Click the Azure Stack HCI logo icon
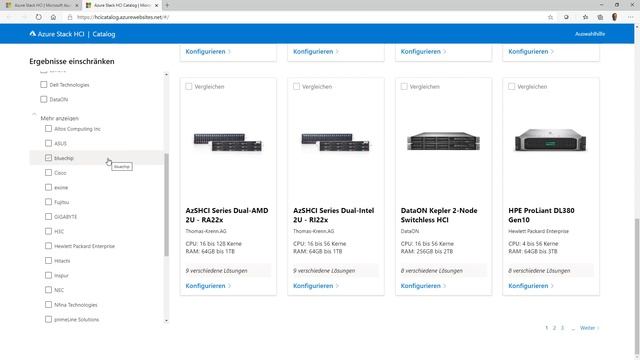The image size is (640, 360). coord(33,34)
